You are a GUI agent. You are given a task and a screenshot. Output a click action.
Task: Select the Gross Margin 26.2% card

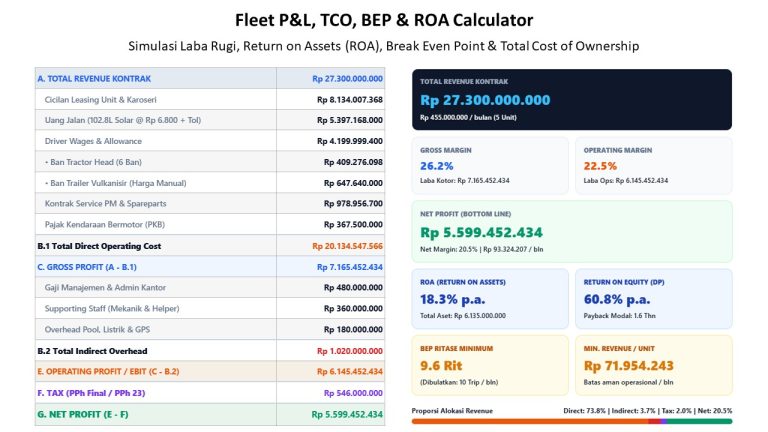pos(490,166)
